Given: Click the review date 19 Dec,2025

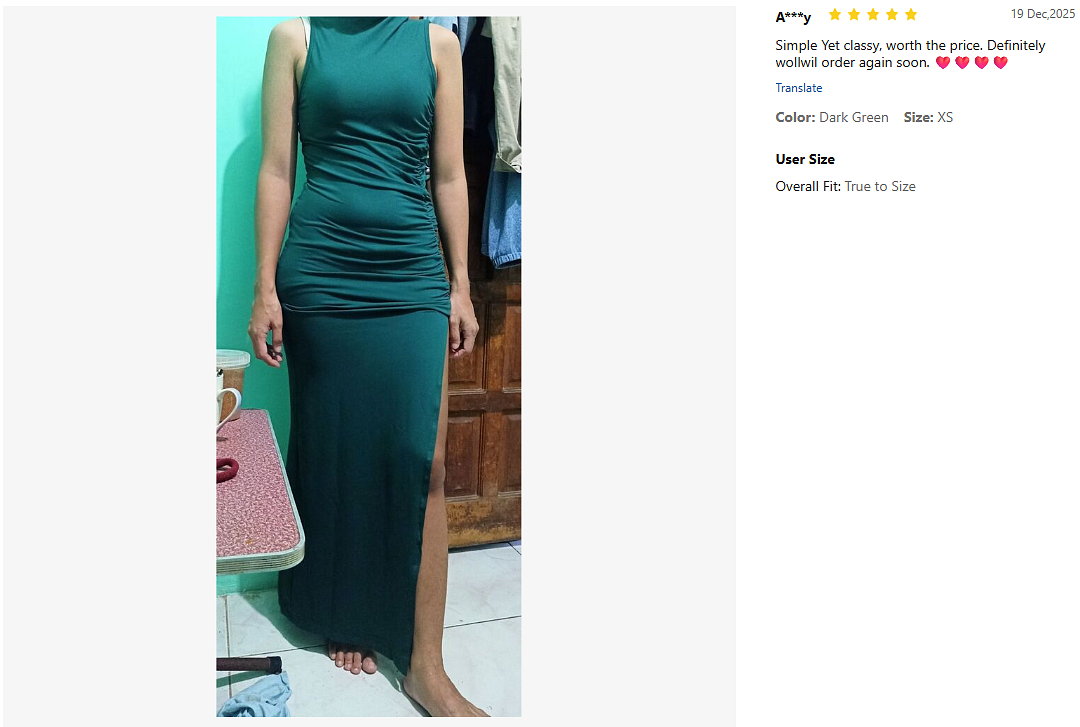Looking at the screenshot, I should (1042, 14).
